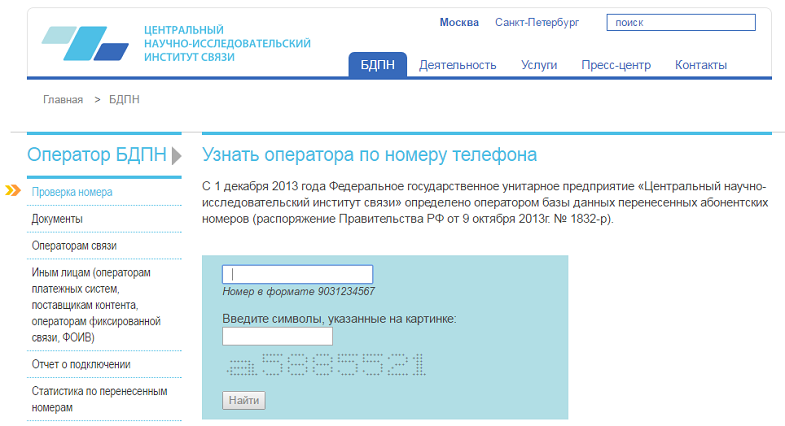Click the gray arrow beside Оператор БДПН
The image size is (785, 426).
tap(176, 156)
